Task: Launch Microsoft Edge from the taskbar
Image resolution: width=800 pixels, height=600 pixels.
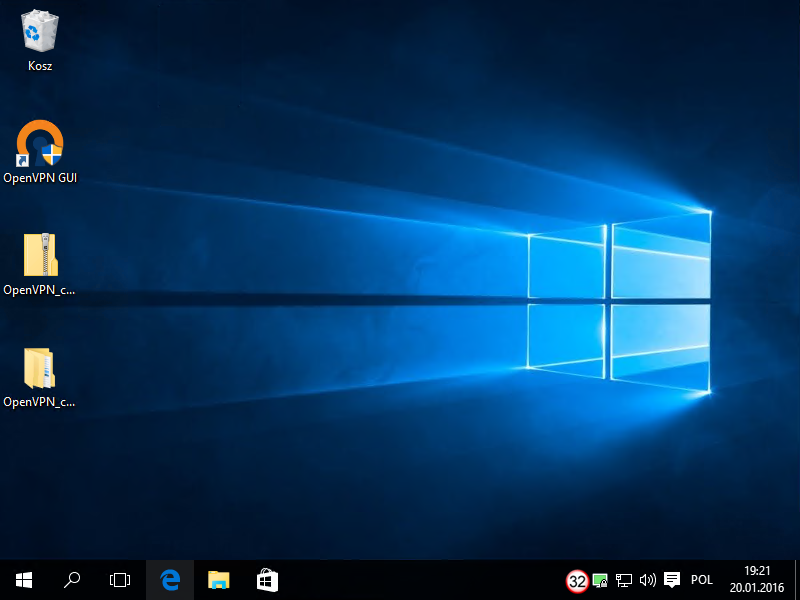Action: tap(170, 580)
